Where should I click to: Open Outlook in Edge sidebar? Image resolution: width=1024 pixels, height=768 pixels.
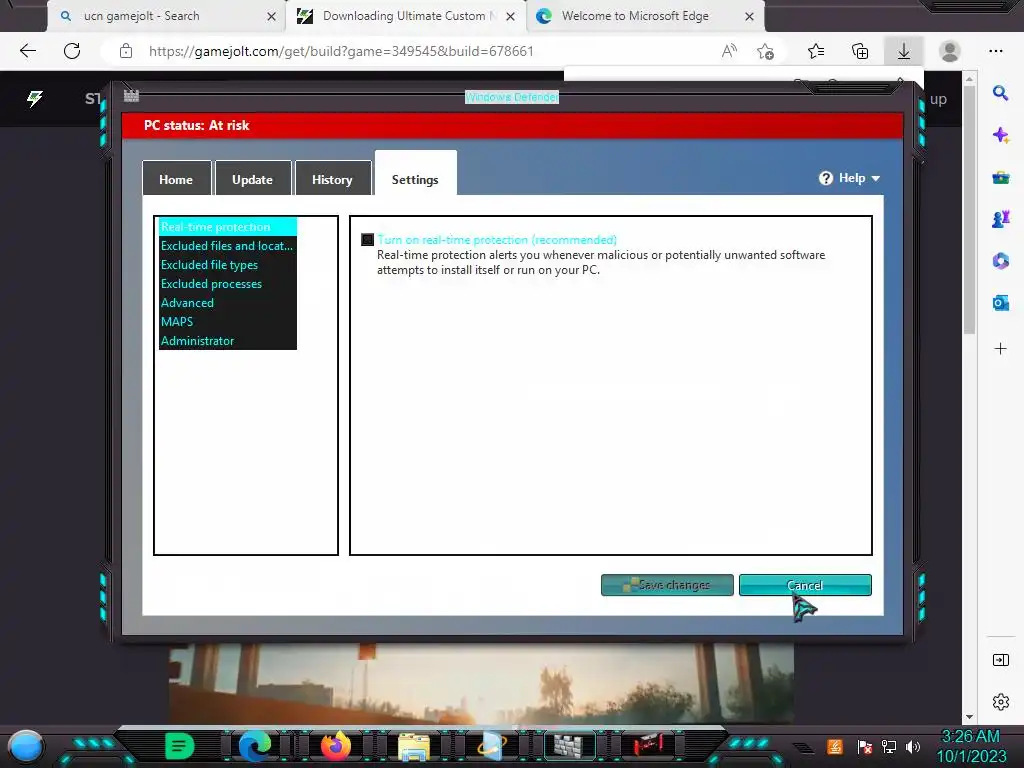coord(1000,303)
